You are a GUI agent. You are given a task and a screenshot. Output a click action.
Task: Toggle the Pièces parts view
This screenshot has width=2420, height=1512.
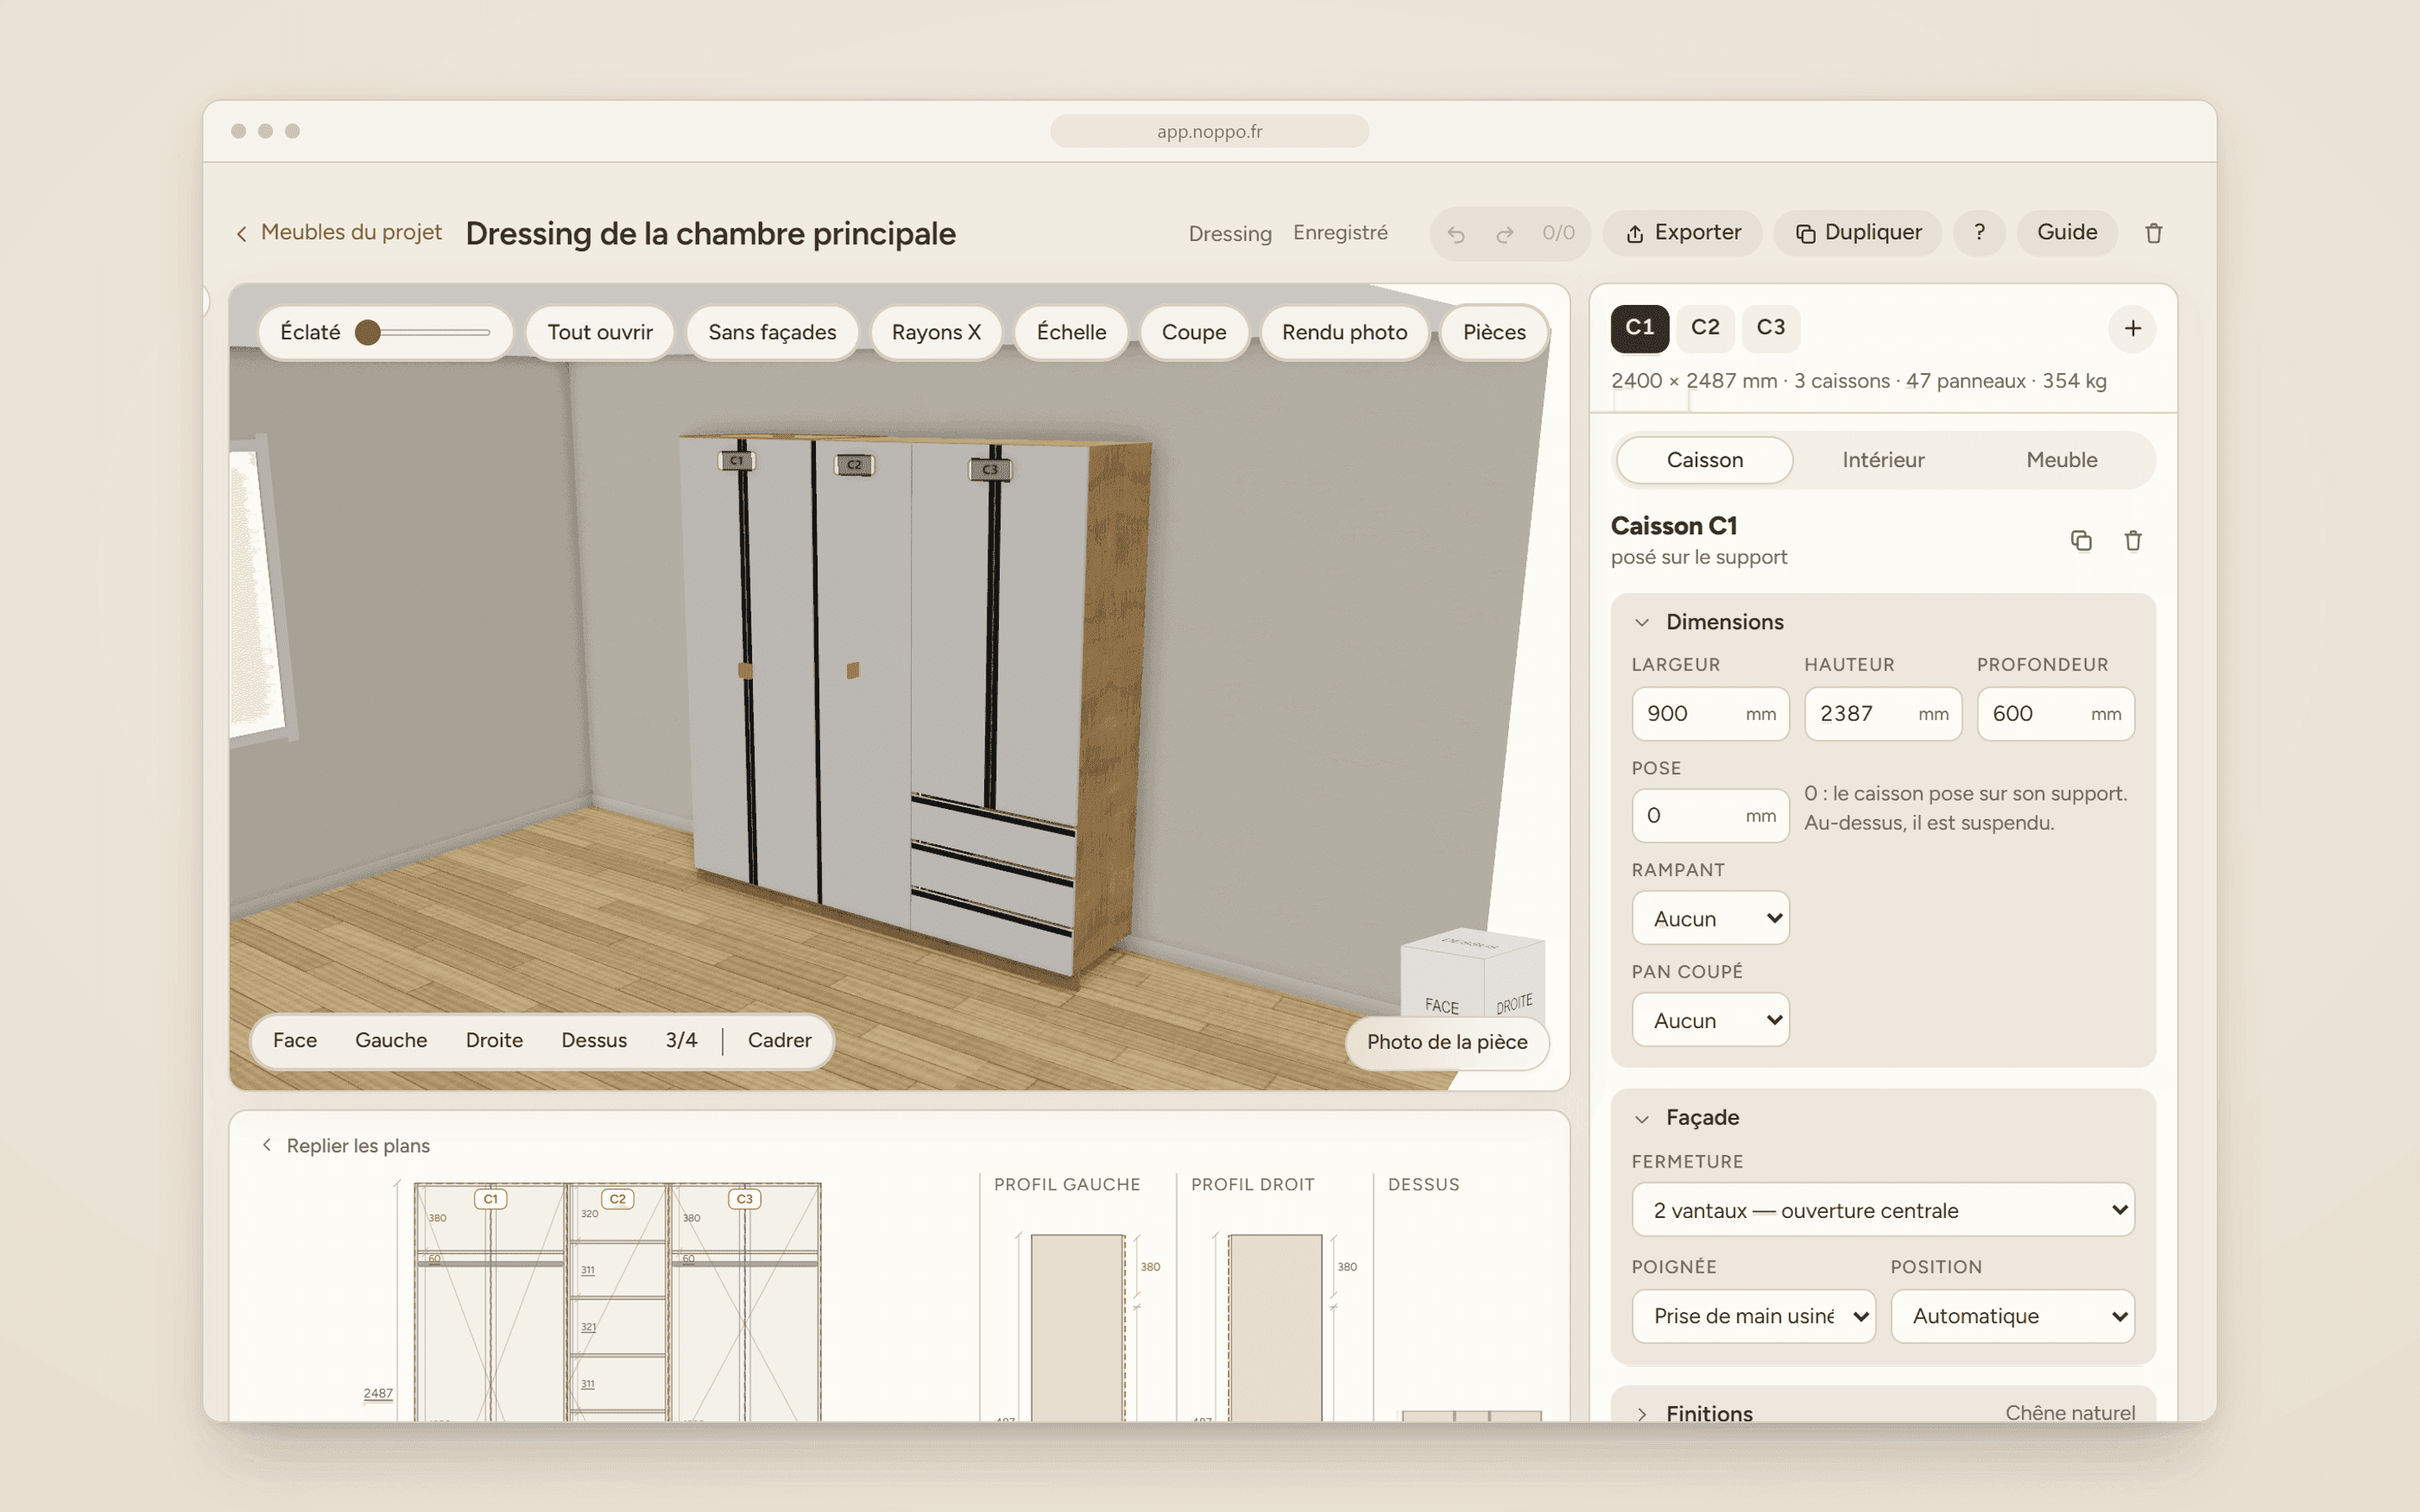click(1494, 332)
